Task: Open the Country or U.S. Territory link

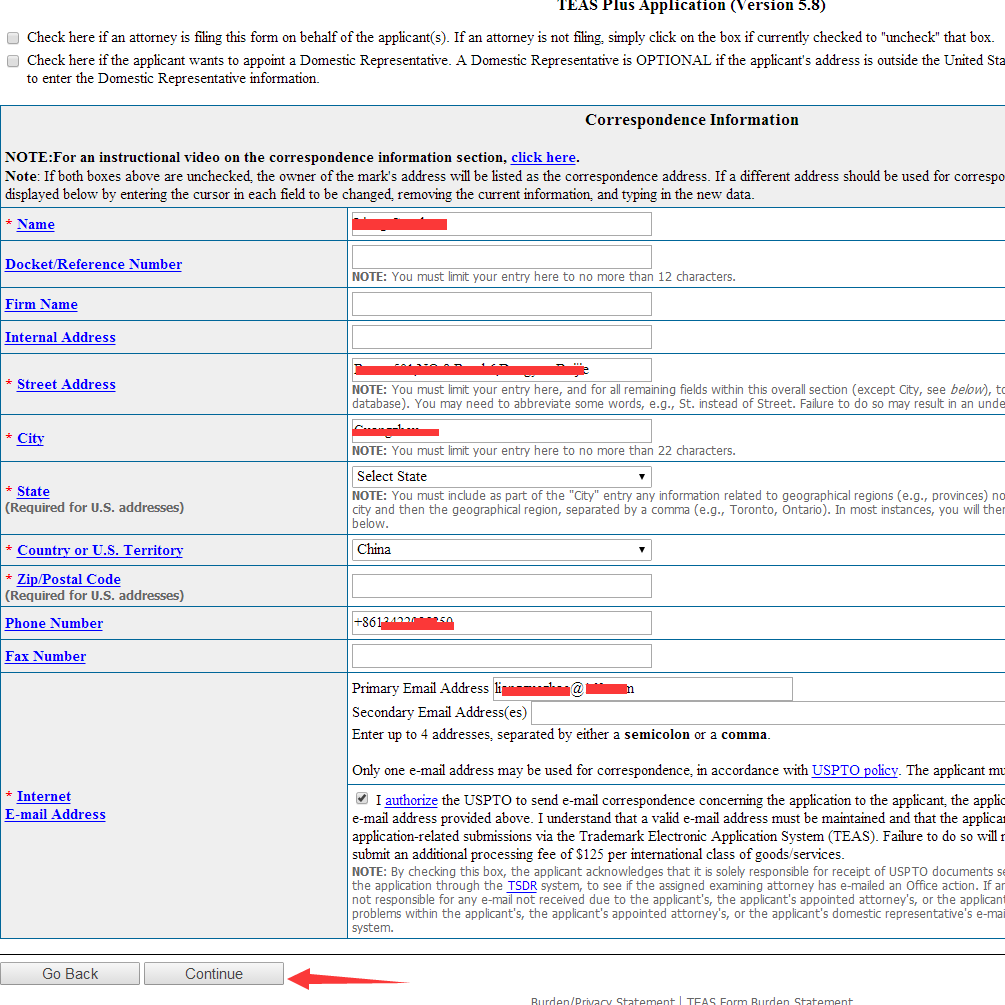Action: (100, 551)
